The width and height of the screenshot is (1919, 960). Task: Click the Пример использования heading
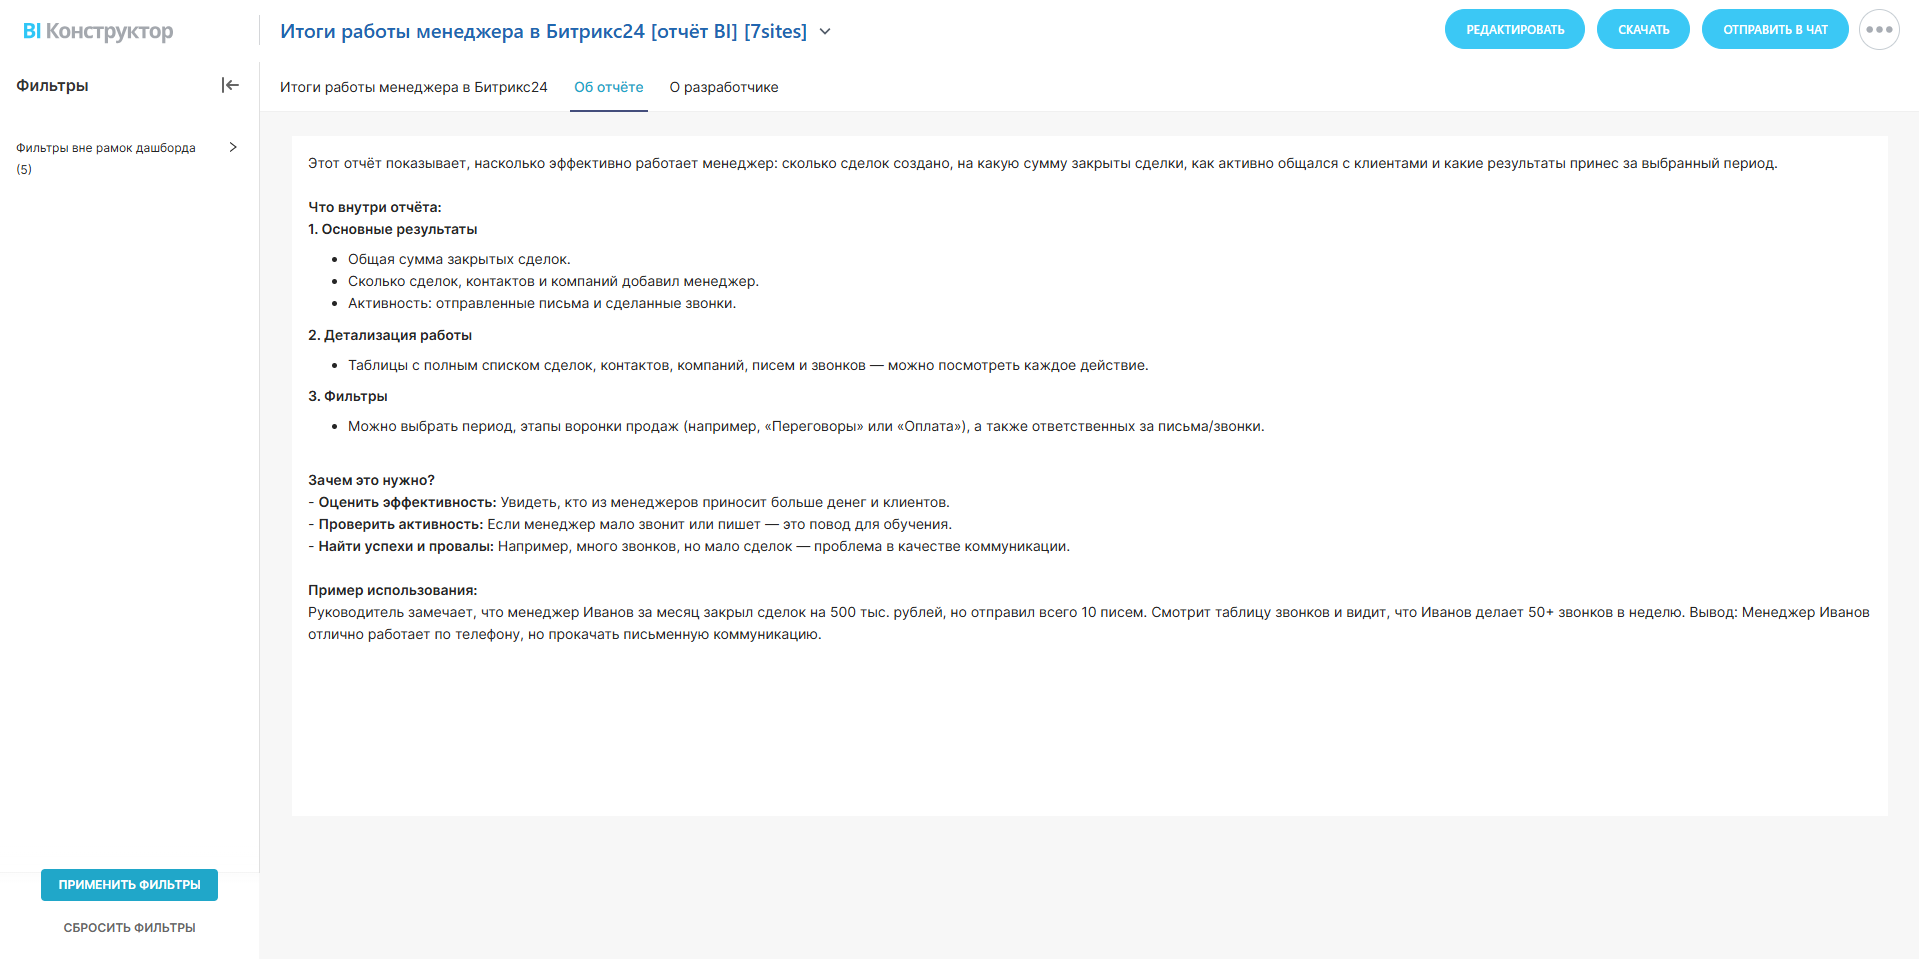pyautogui.click(x=392, y=590)
